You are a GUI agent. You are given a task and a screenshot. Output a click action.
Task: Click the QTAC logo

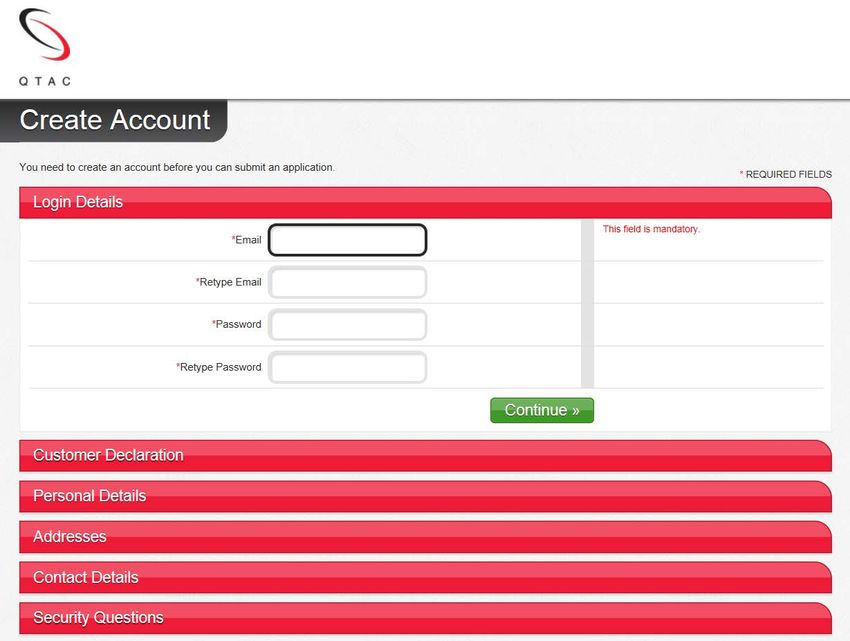click(x=44, y=47)
